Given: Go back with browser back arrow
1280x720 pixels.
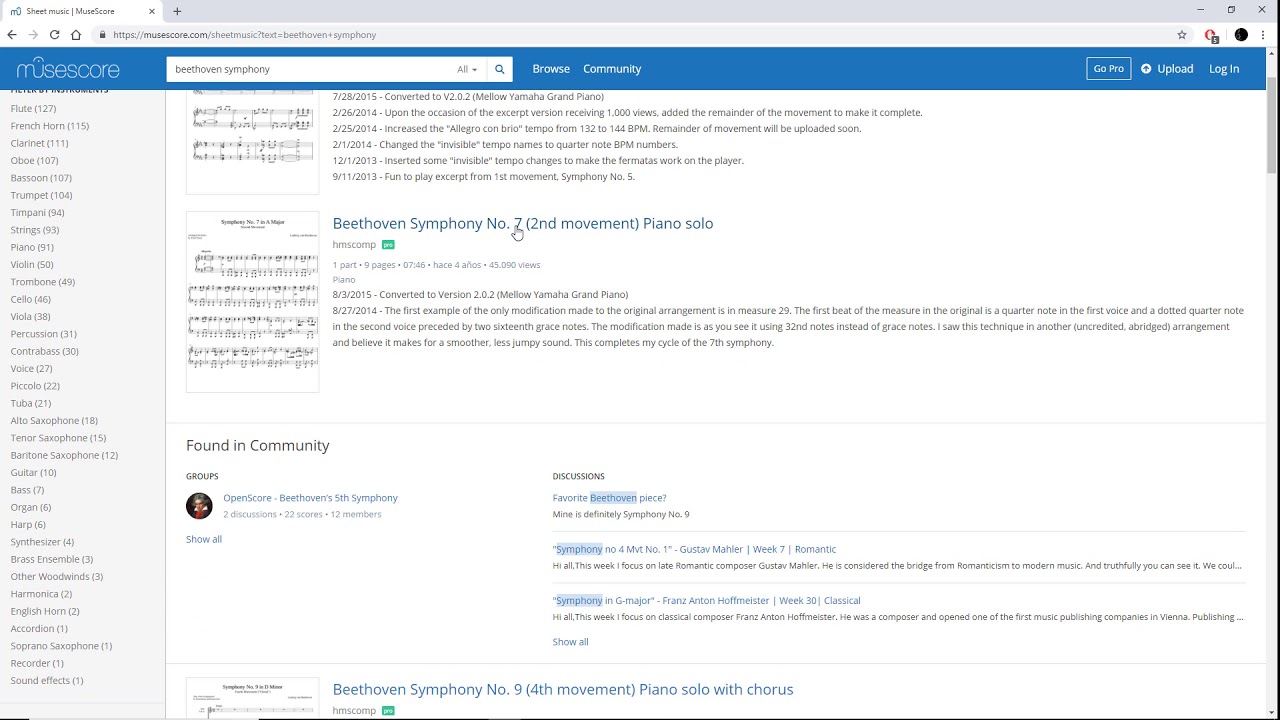Looking at the screenshot, I should (x=12, y=35).
